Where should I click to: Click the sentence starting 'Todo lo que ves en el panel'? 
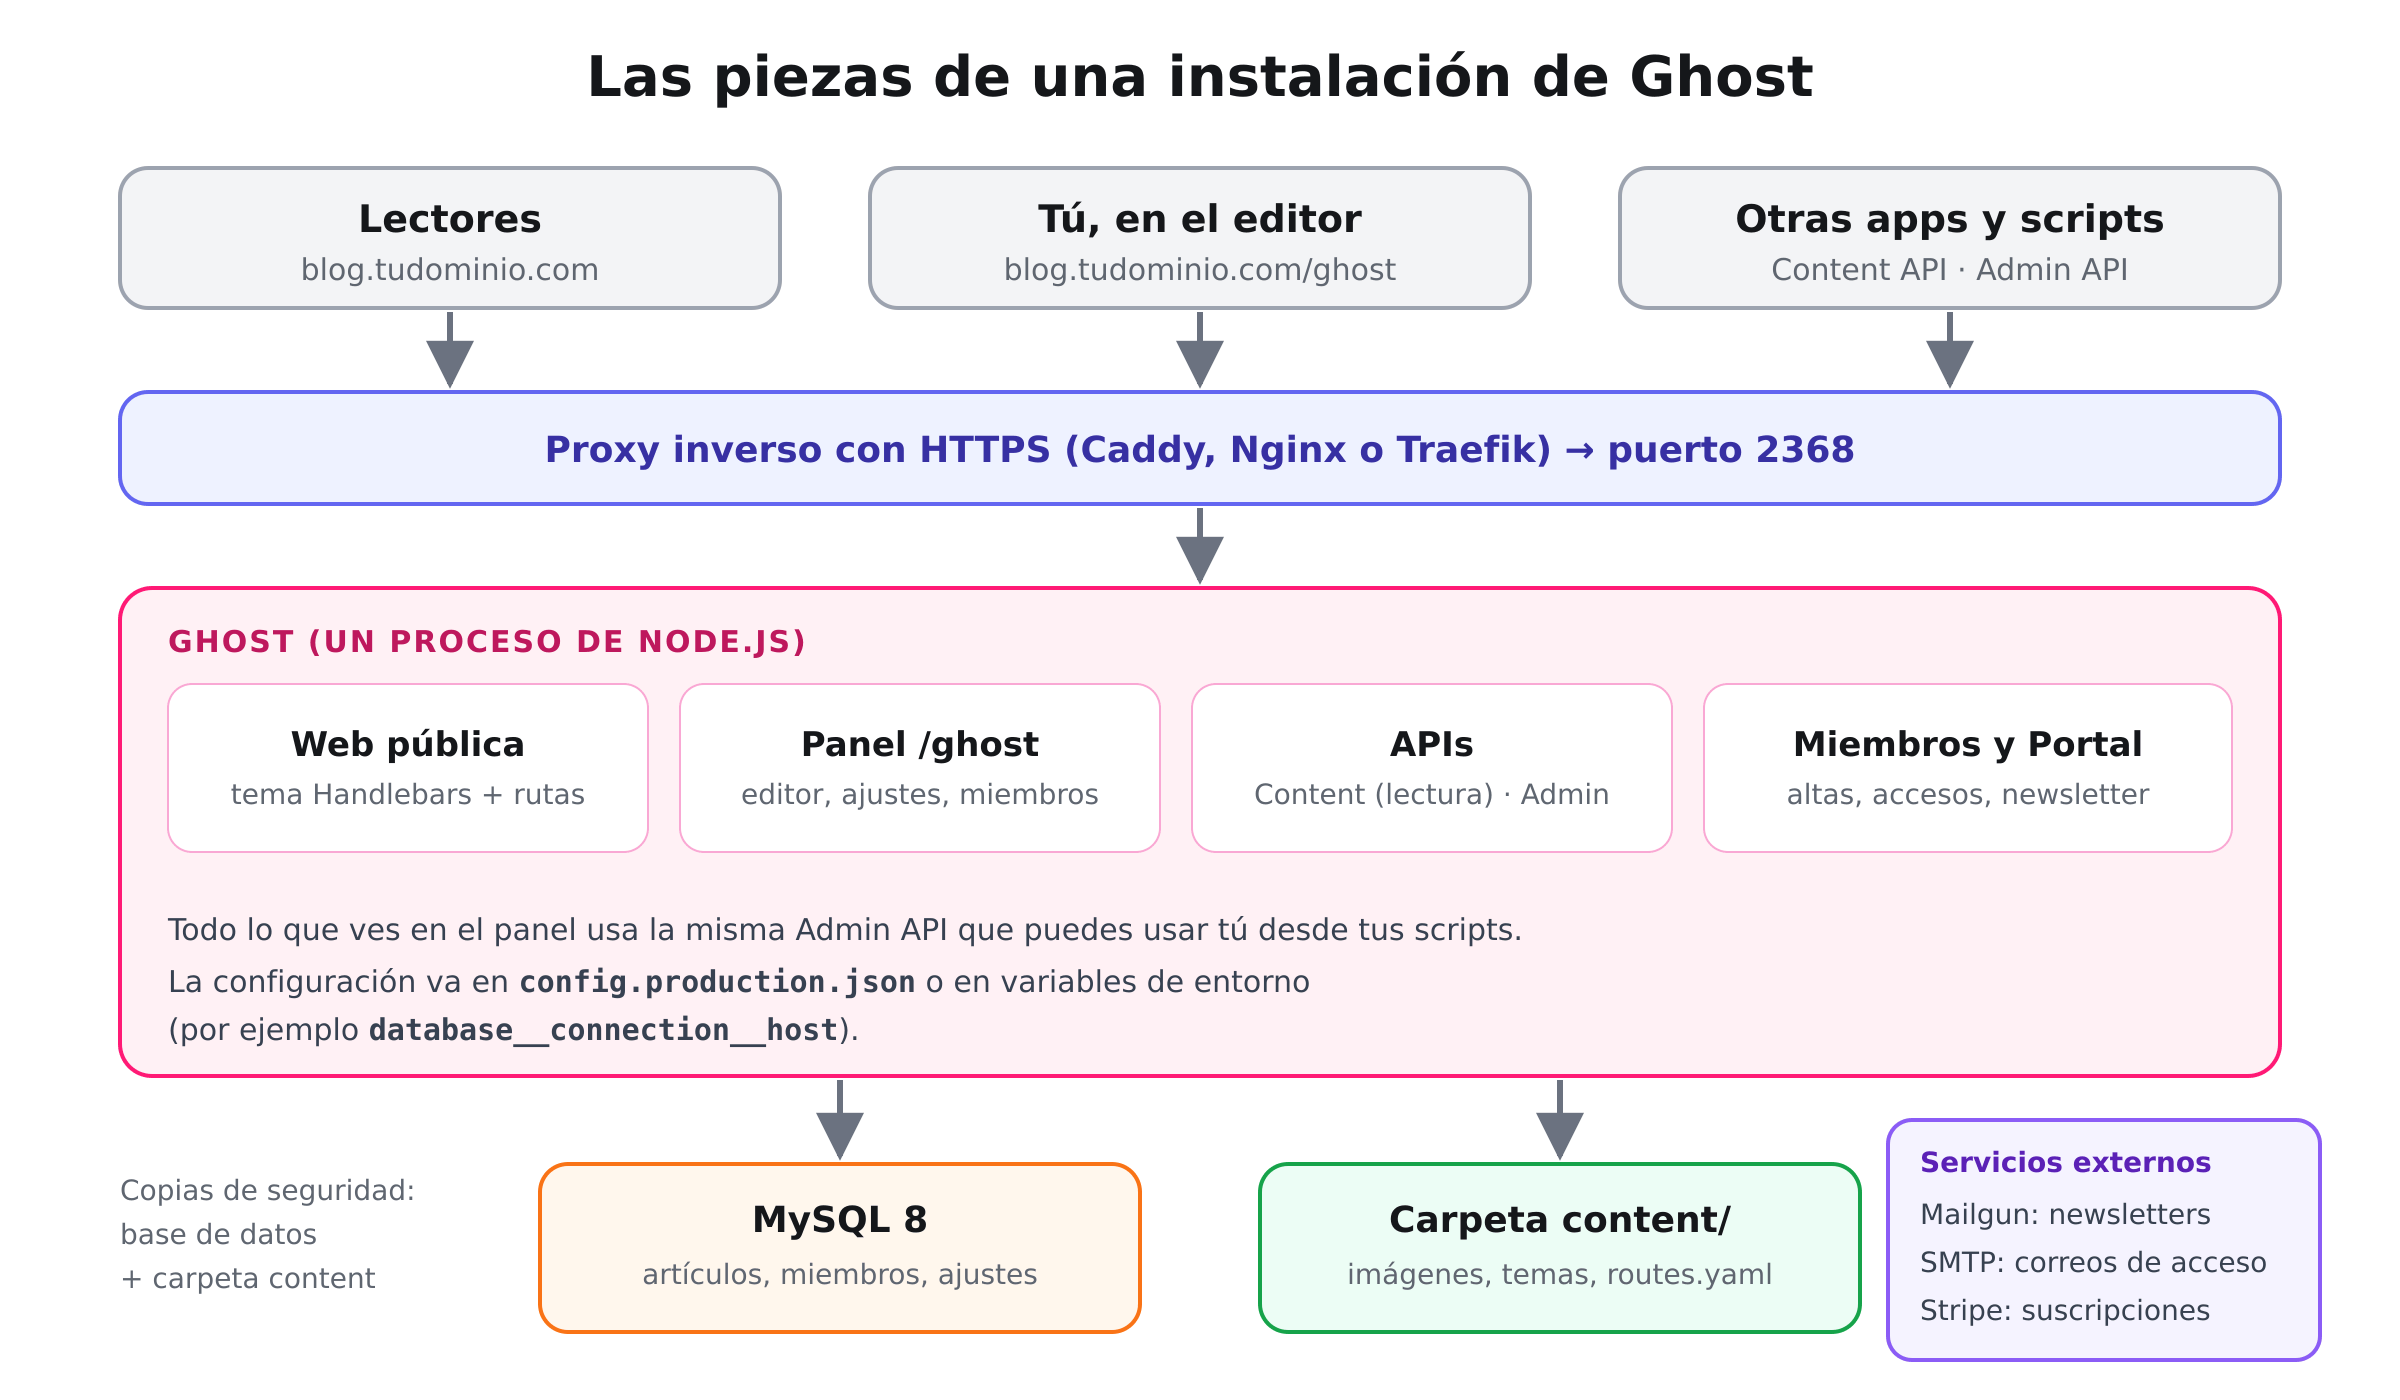tap(845, 930)
